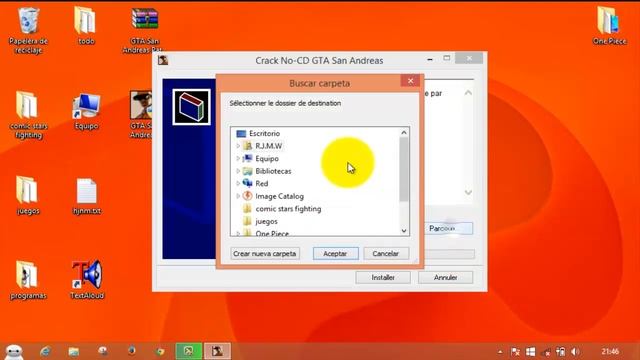Select the juegos desktop folder
Image resolution: width=640 pixels, height=360 pixels.
tap(28, 196)
